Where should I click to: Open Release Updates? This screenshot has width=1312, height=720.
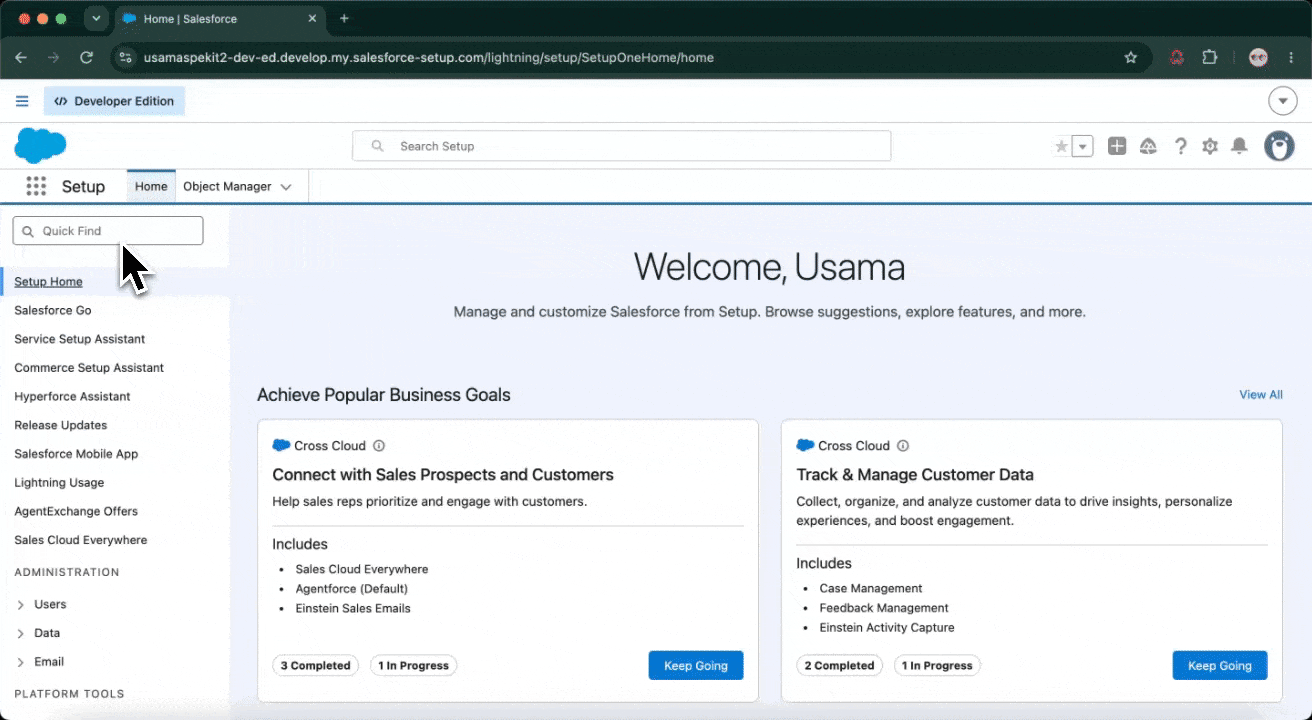(x=61, y=425)
